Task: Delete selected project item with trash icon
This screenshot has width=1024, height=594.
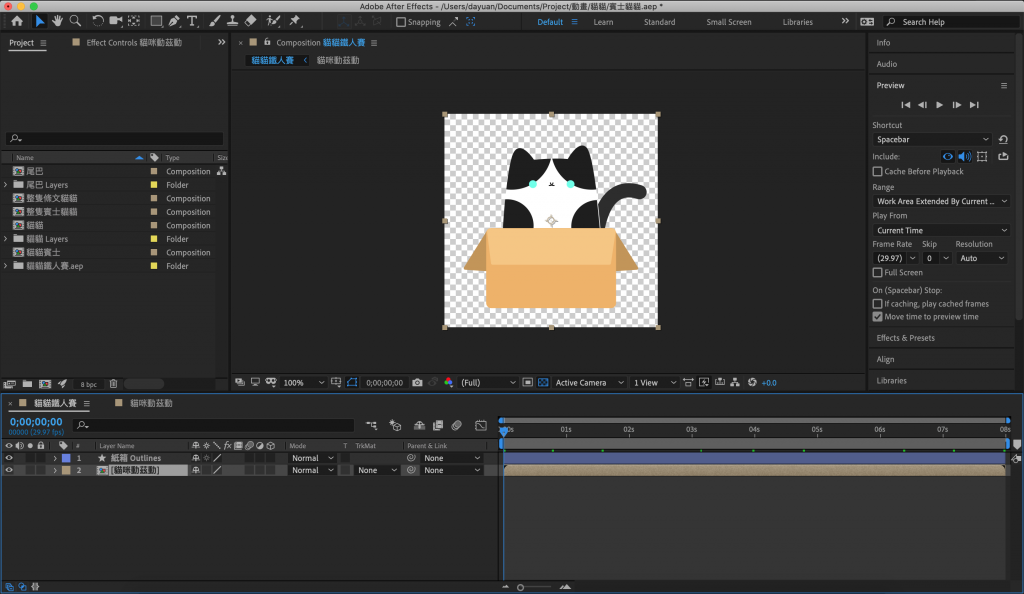Action: tap(113, 384)
